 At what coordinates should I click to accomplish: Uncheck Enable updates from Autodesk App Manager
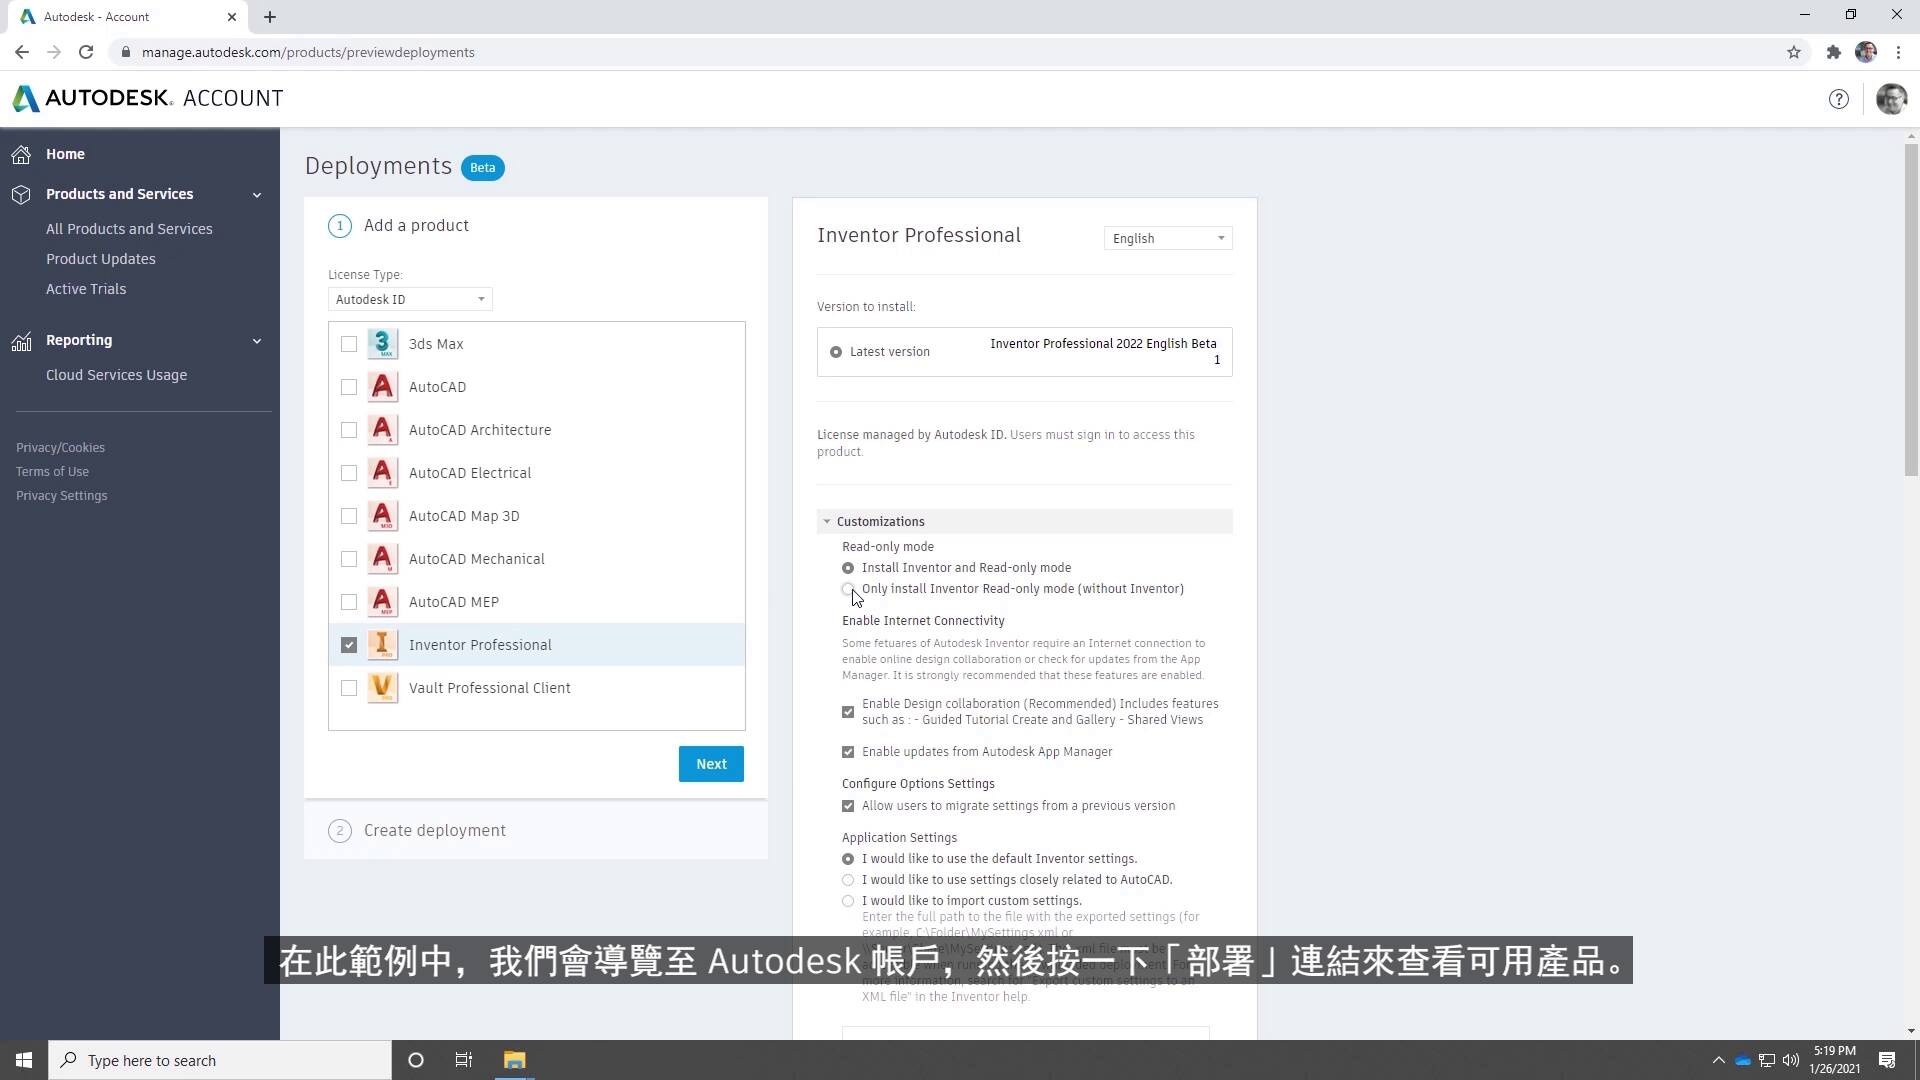(x=848, y=752)
